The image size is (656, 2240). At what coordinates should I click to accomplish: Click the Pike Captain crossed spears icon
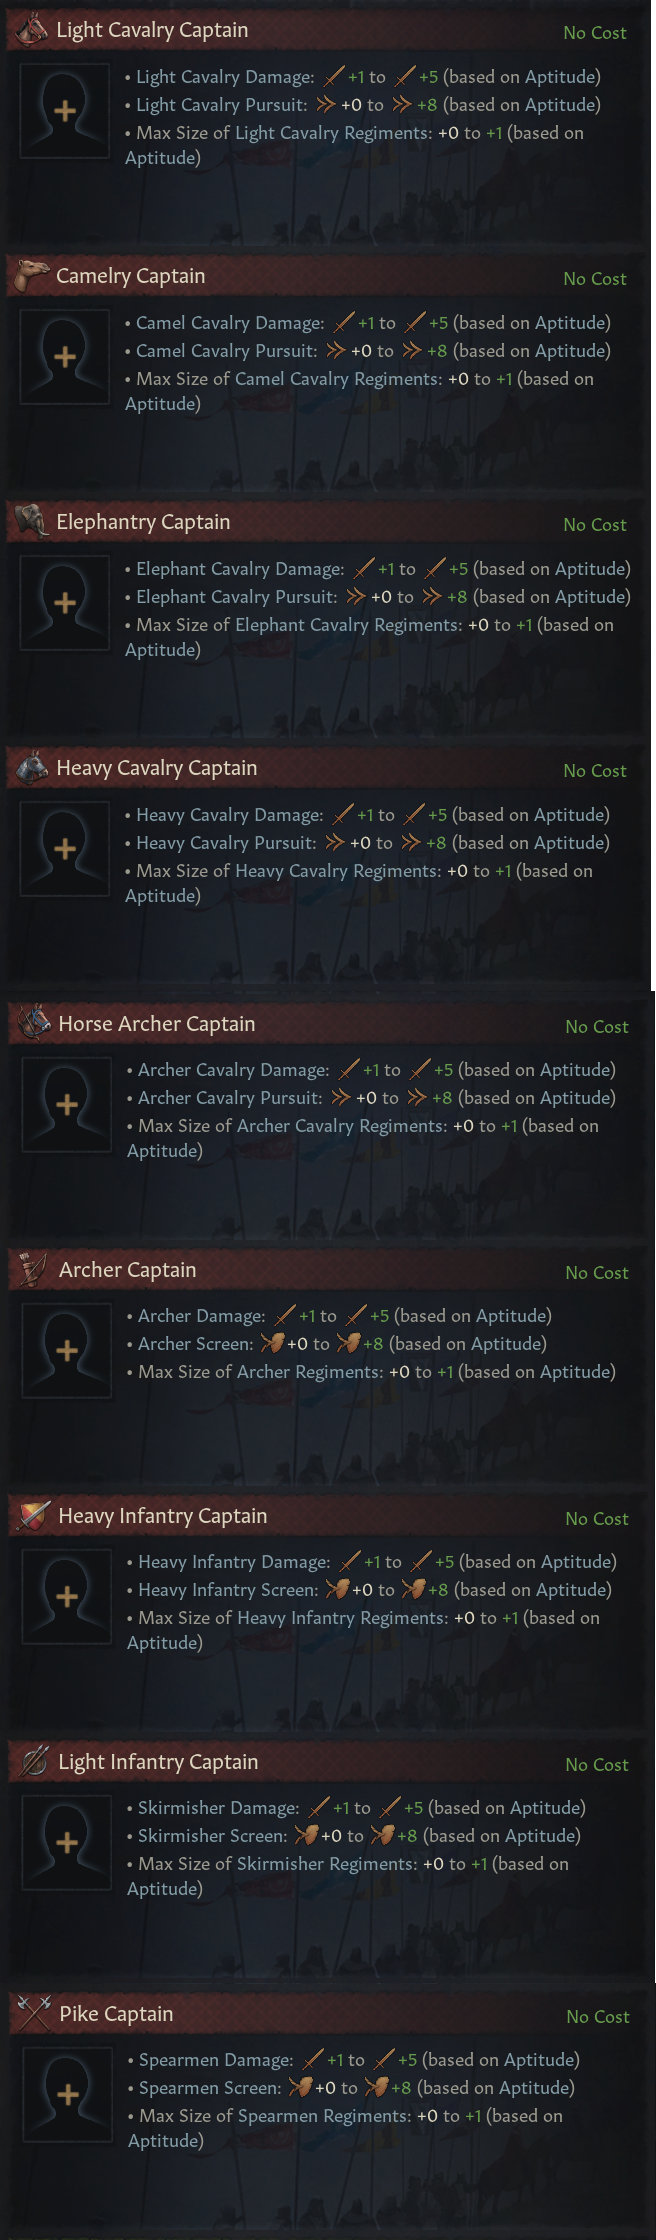point(34,2013)
